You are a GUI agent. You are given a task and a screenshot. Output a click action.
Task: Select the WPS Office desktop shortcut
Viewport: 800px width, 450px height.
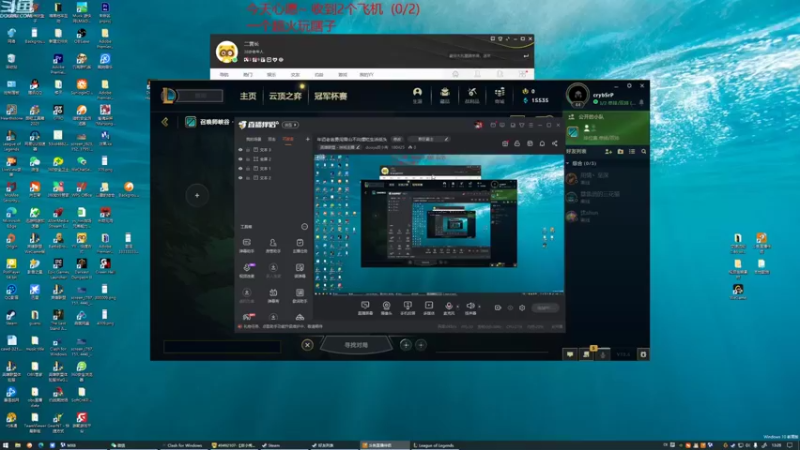coord(82,189)
